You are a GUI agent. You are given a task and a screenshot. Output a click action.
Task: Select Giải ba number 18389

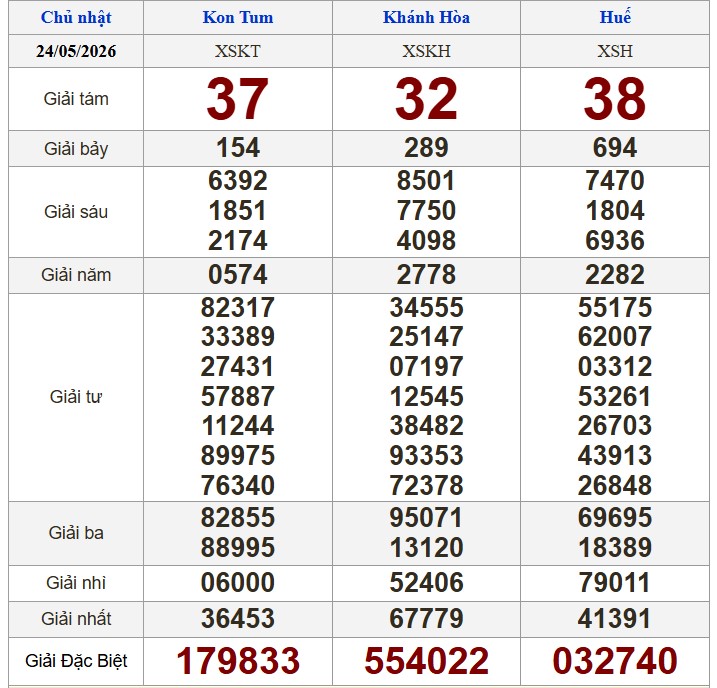(615, 548)
